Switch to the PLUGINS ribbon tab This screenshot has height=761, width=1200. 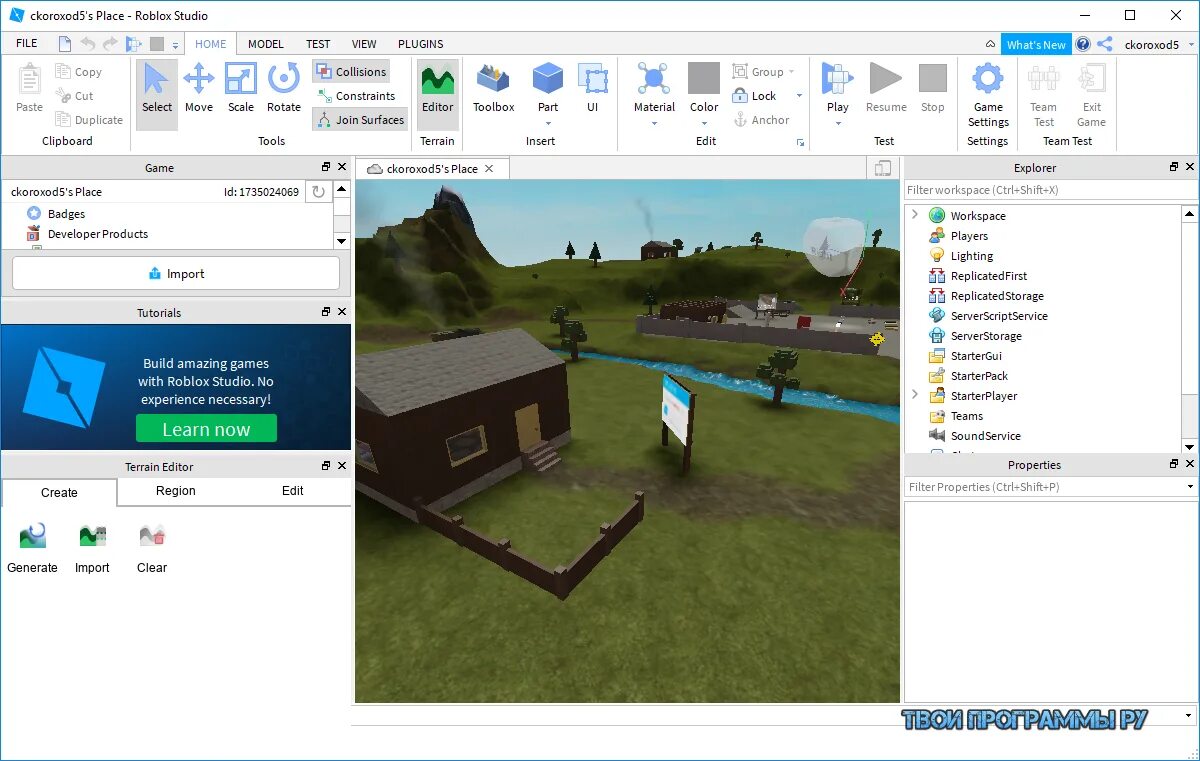(421, 44)
